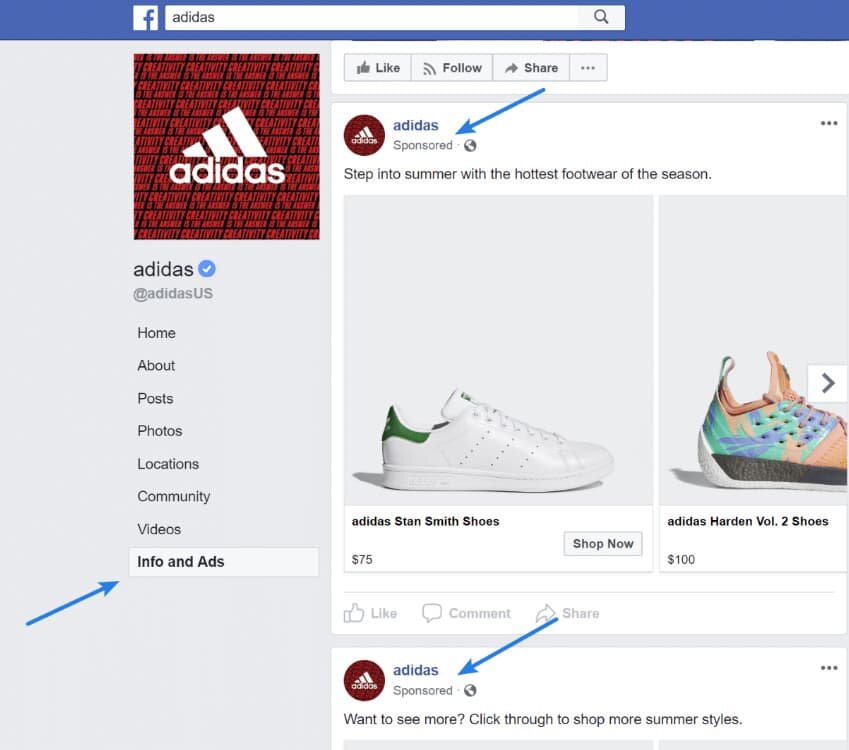Click the adidas page name heading
This screenshot has height=750, width=849.
(x=163, y=269)
